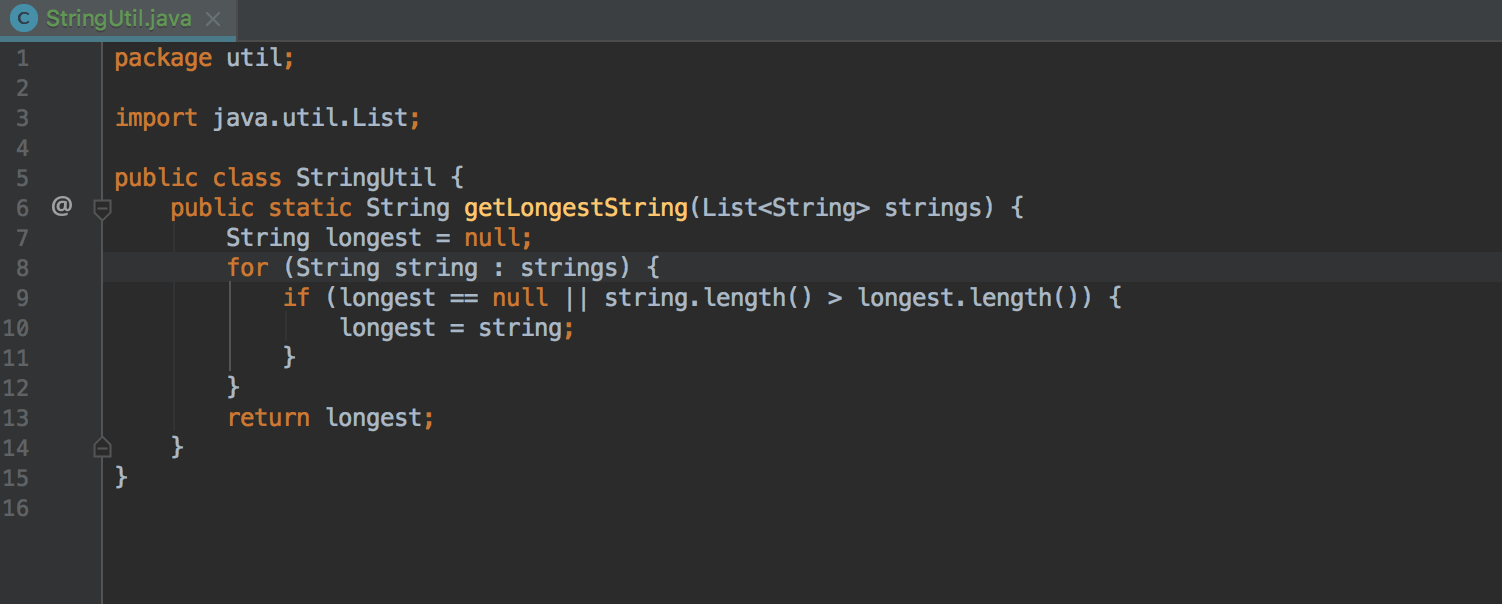
Task: Click the StringUtil class name on line 5
Action: coord(366,178)
